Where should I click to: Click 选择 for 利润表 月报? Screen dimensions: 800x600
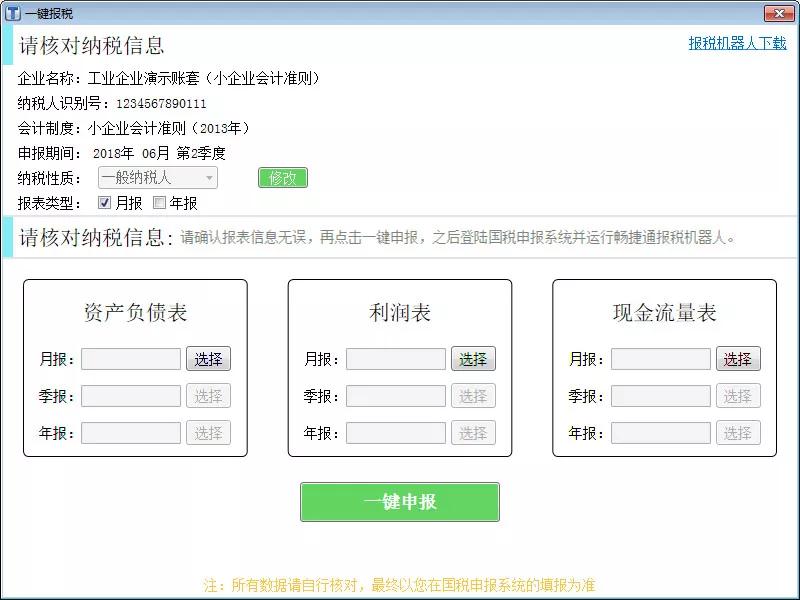tap(474, 358)
